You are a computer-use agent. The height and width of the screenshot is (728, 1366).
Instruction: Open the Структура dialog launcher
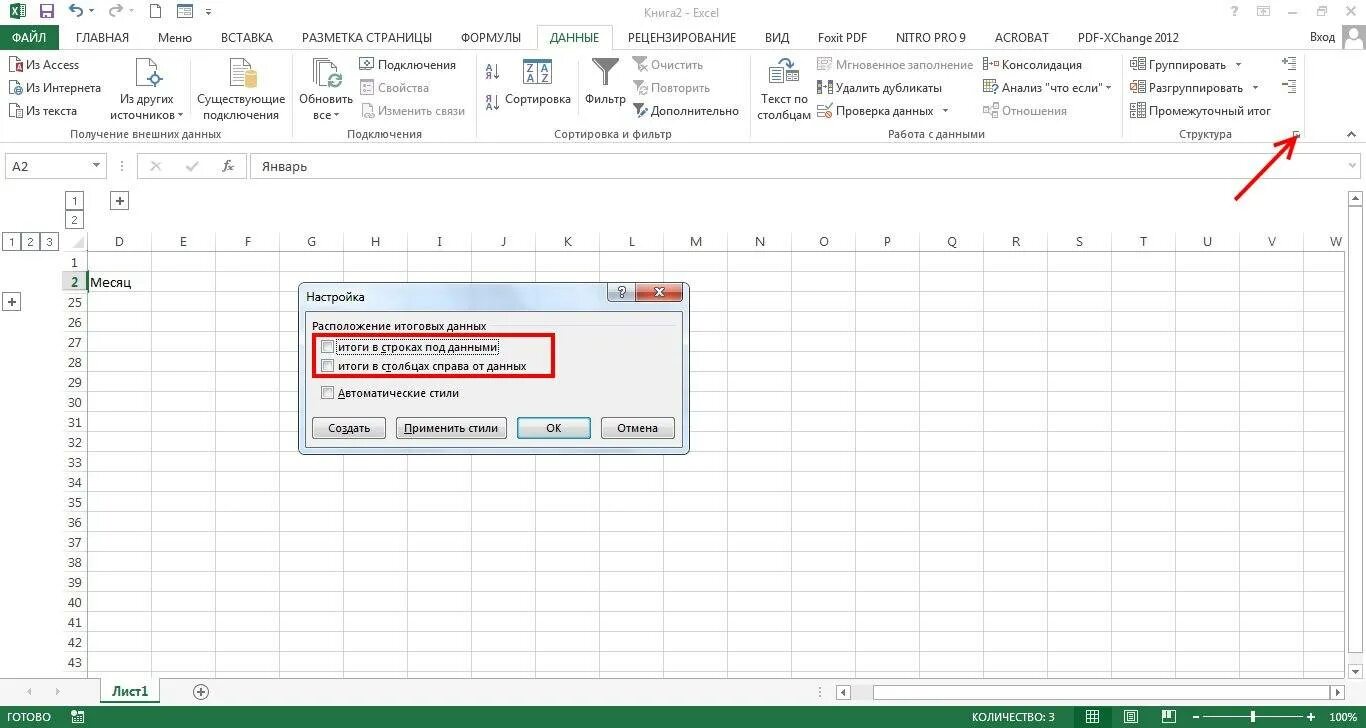pos(1296,134)
